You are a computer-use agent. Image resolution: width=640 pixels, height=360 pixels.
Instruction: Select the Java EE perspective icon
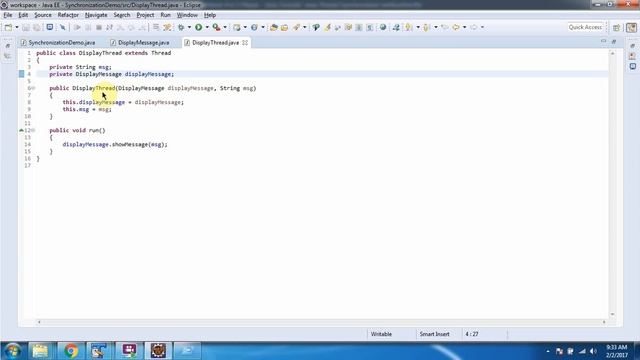(x=631, y=27)
